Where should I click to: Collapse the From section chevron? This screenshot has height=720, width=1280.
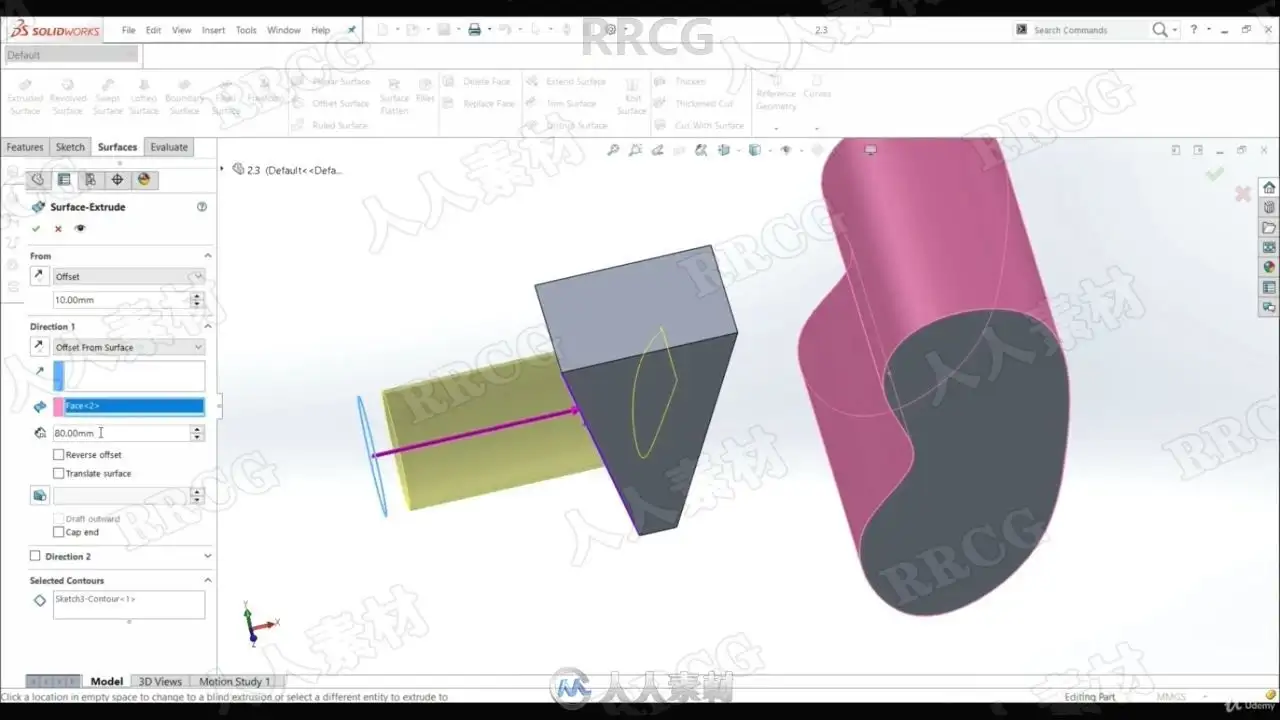pos(208,256)
